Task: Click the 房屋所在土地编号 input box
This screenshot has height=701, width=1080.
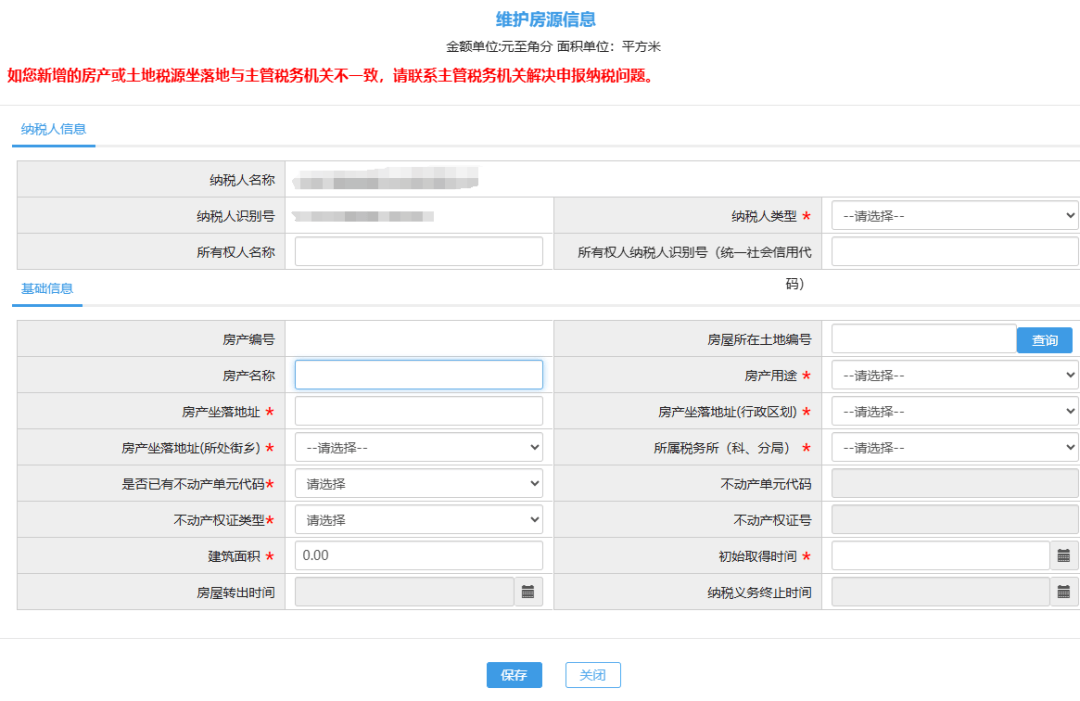Action: (x=922, y=340)
